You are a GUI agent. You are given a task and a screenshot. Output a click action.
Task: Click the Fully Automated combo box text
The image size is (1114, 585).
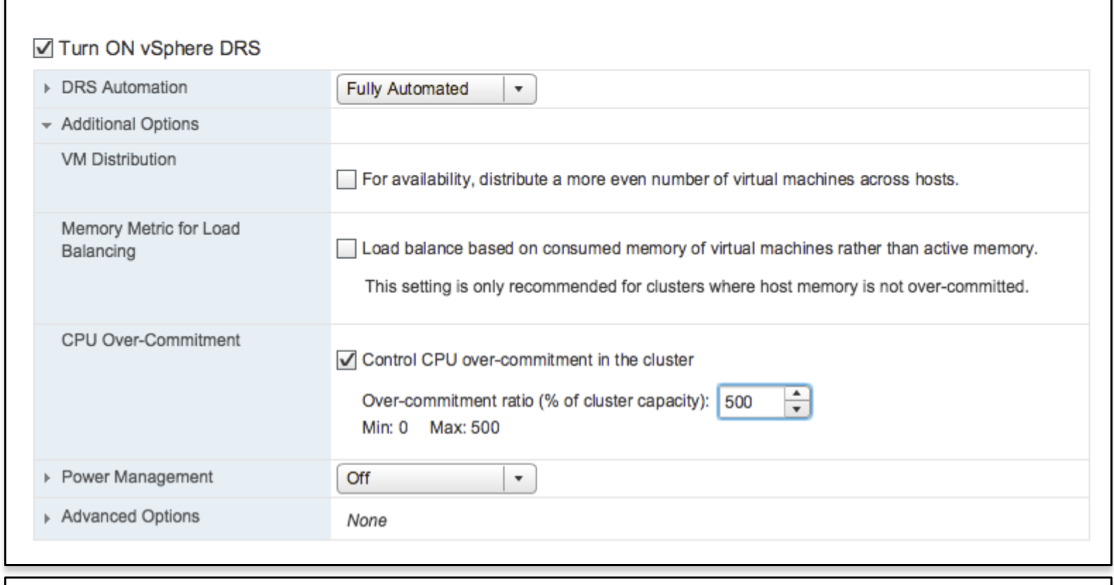[419, 89]
